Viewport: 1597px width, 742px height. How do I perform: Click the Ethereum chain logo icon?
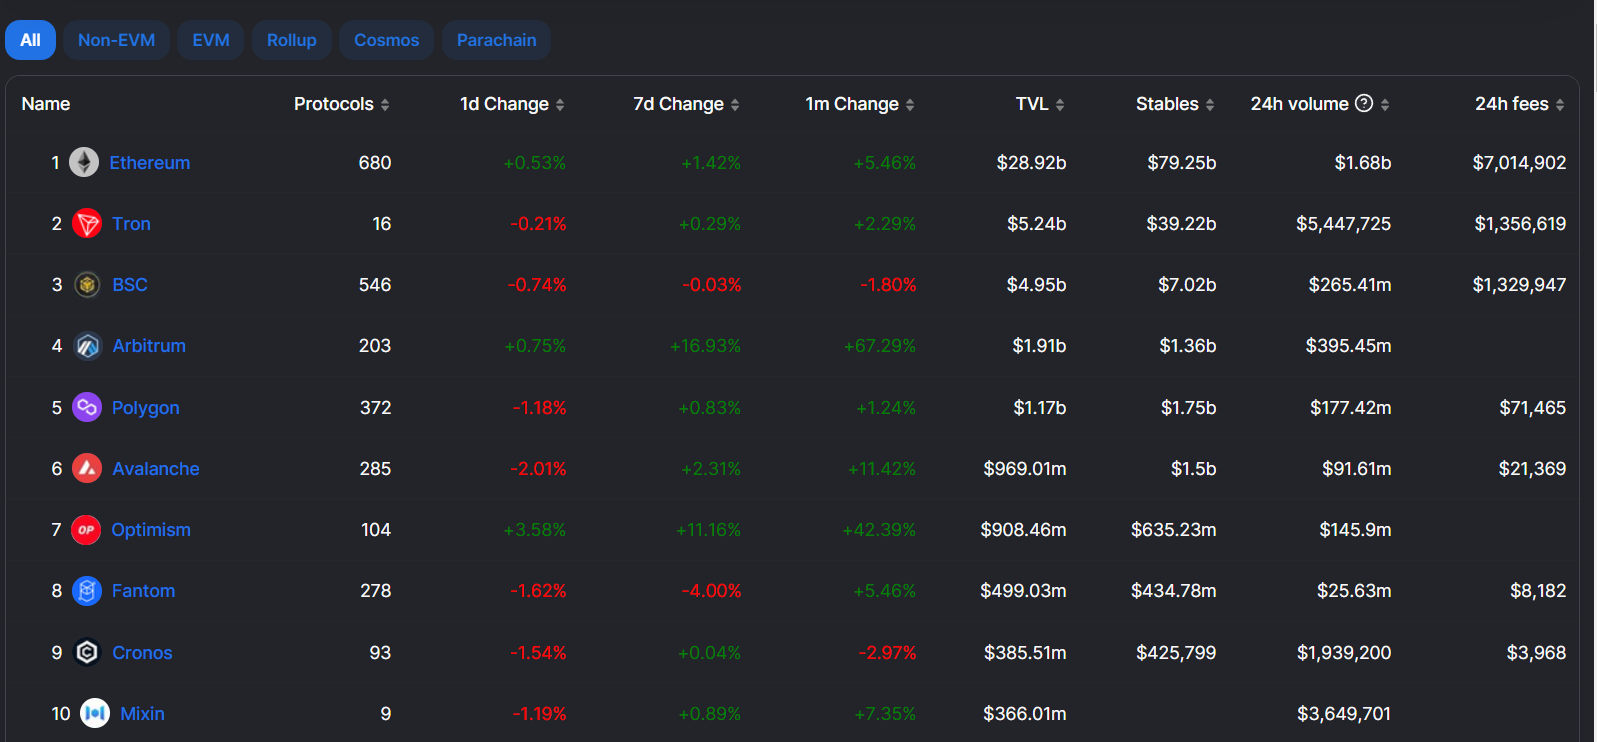(x=84, y=162)
